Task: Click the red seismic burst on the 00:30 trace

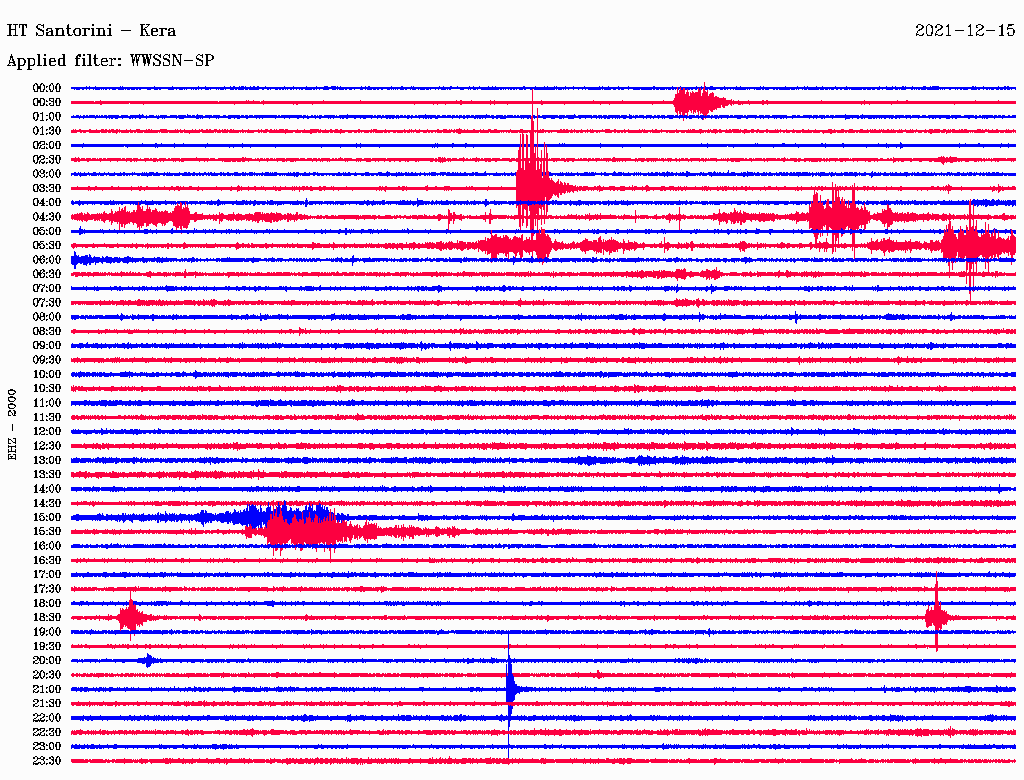Action: point(702,102)
